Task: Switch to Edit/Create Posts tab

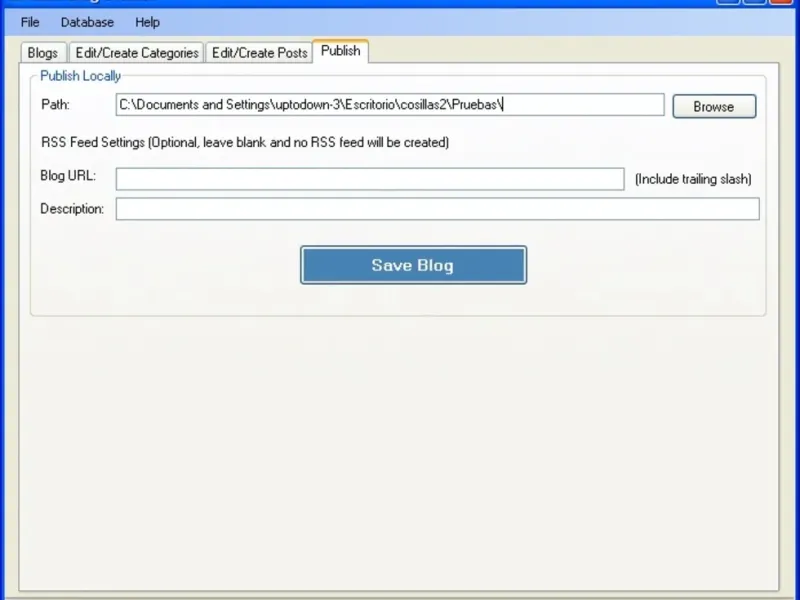Action: [x=259, y=53]
